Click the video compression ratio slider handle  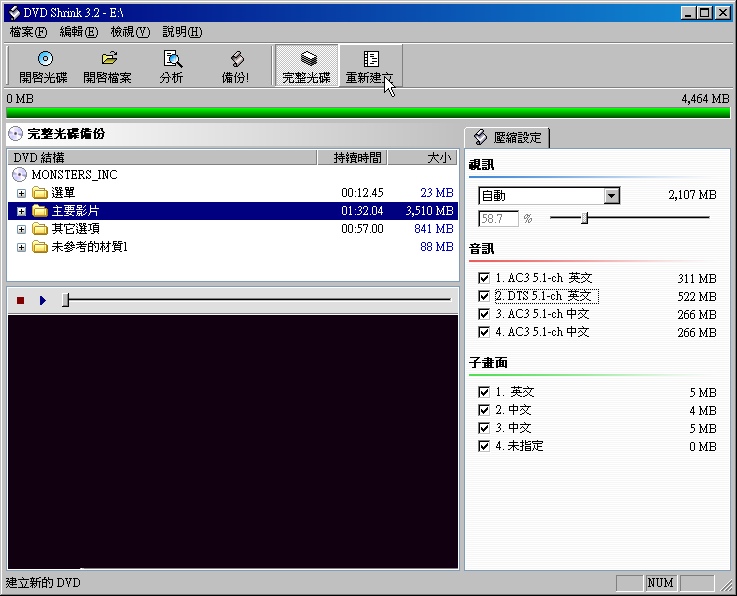click(x=584, y=218)
